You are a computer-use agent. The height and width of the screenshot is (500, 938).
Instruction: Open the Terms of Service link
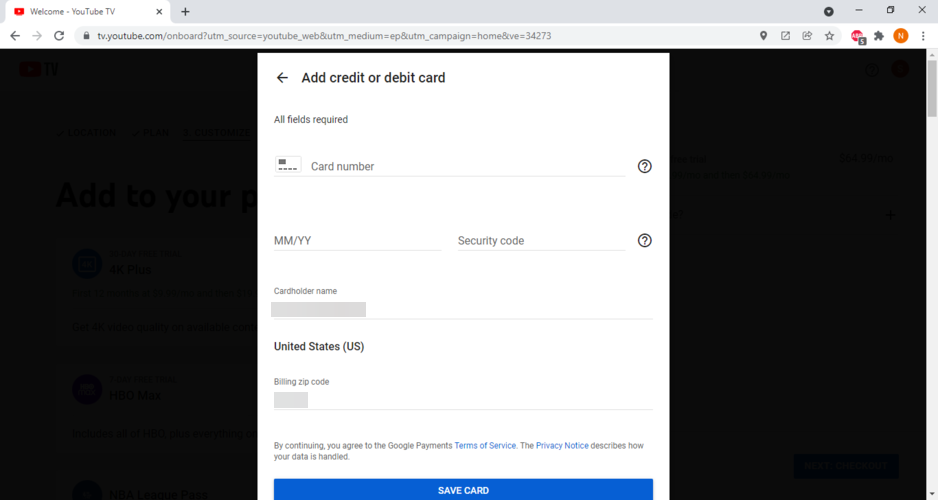point(485,445)
